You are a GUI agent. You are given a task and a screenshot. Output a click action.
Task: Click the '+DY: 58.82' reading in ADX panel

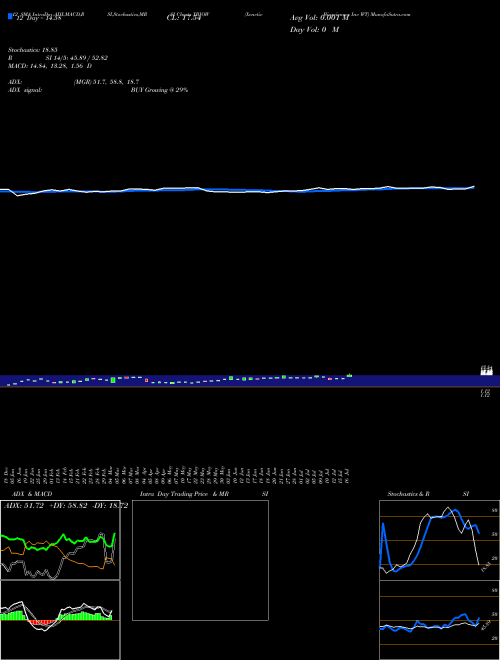(x=68, y=506)
